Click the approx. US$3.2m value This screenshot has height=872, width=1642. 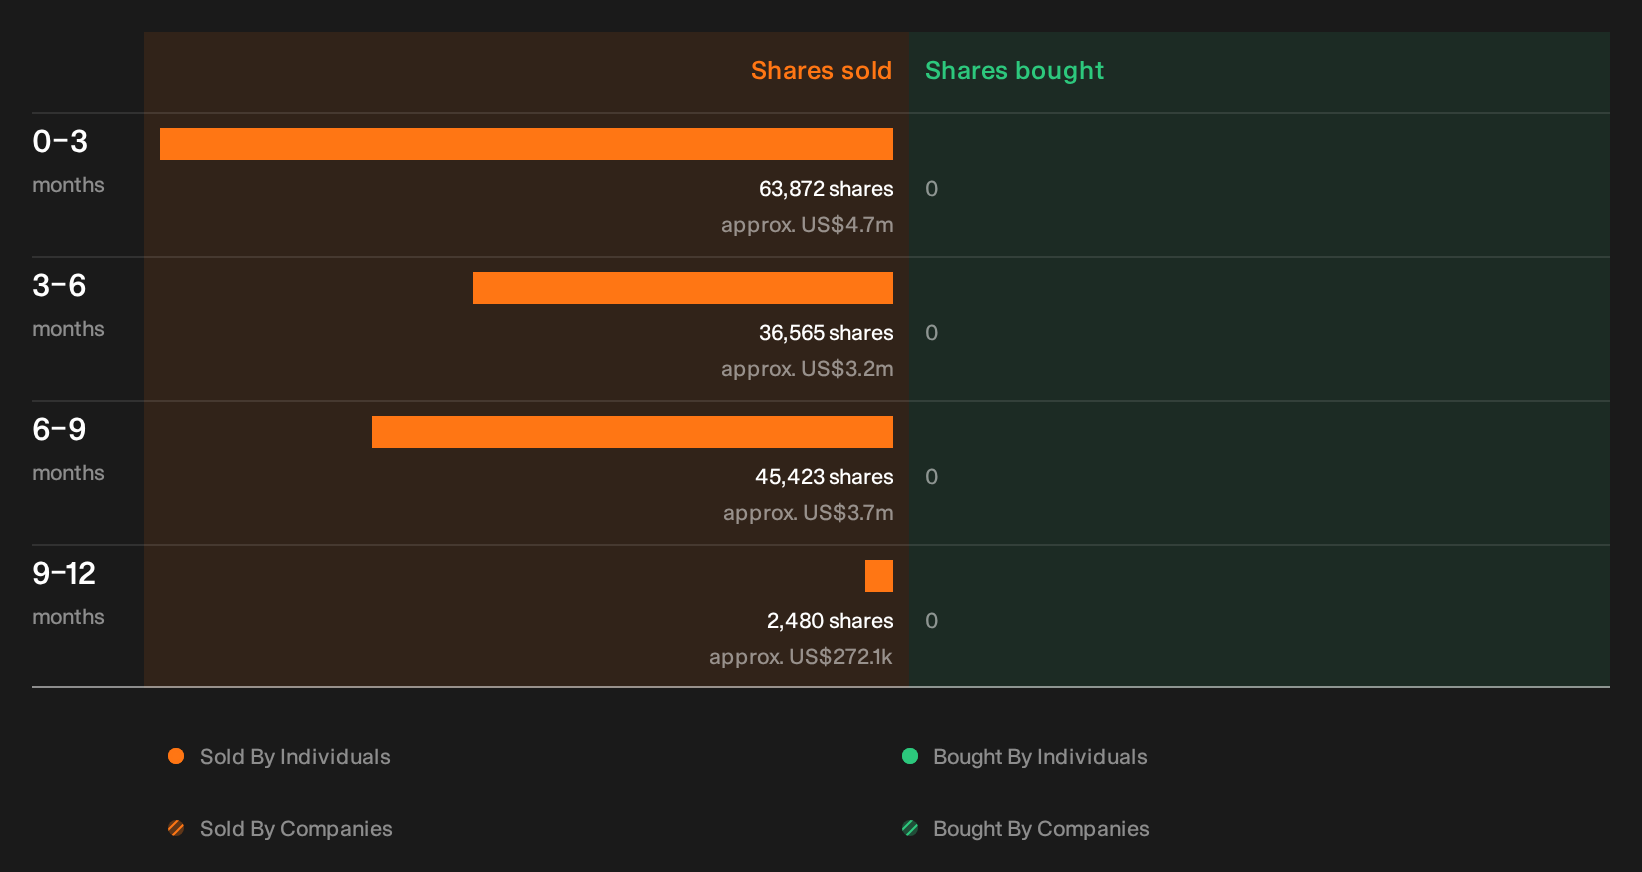tap(807, 369)
